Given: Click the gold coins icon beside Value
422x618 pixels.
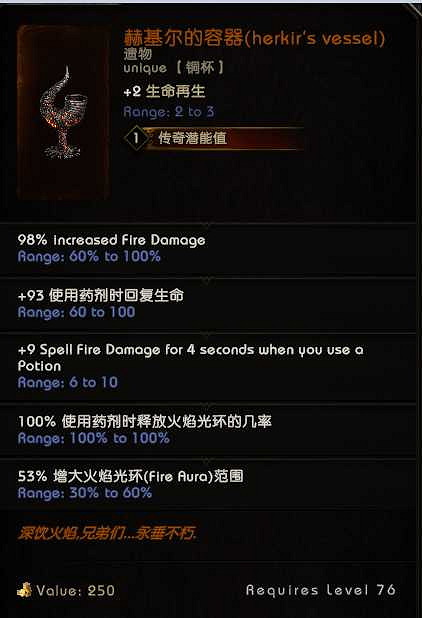Looking at the screenshot, I should click(x=24, y=590).
